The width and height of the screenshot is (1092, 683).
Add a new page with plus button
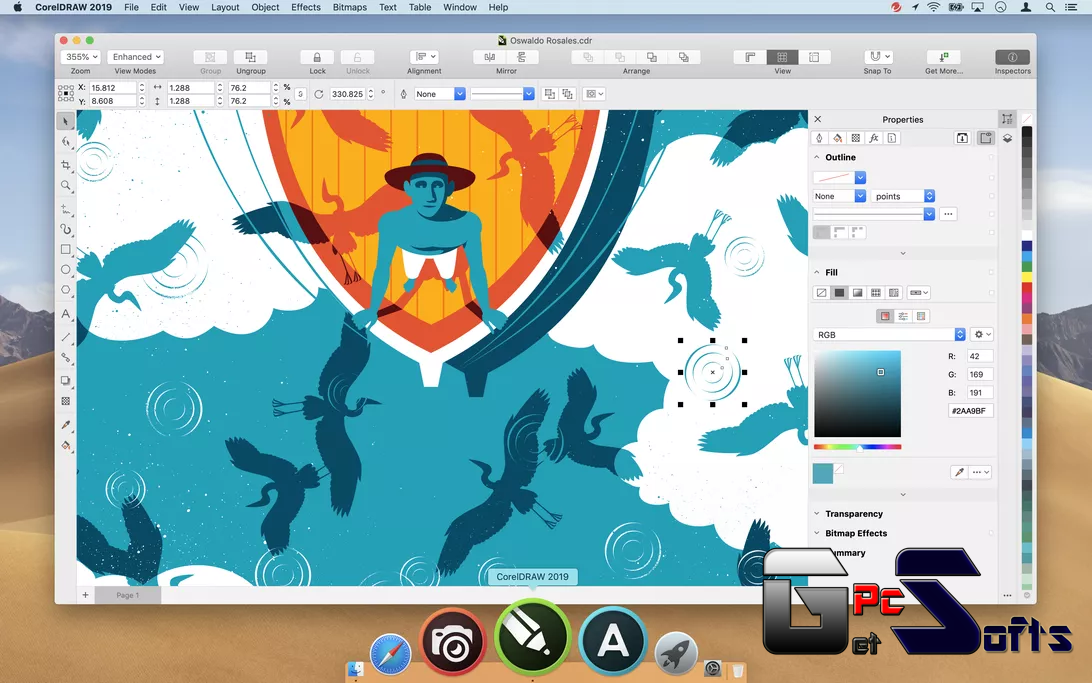86,595
